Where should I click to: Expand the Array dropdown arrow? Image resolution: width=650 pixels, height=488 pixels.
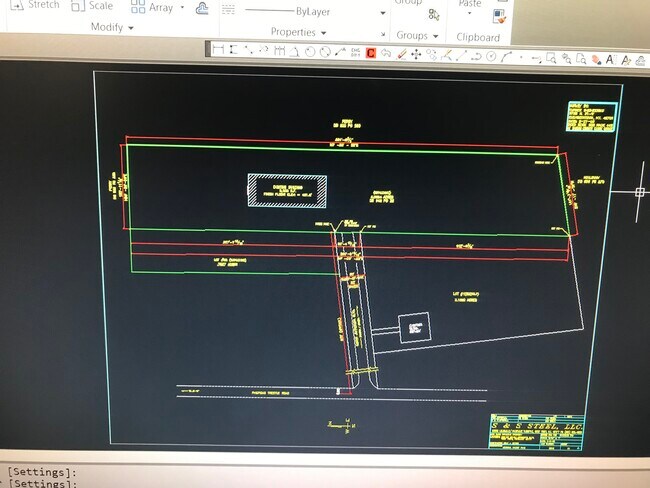(x=181, y=8)
